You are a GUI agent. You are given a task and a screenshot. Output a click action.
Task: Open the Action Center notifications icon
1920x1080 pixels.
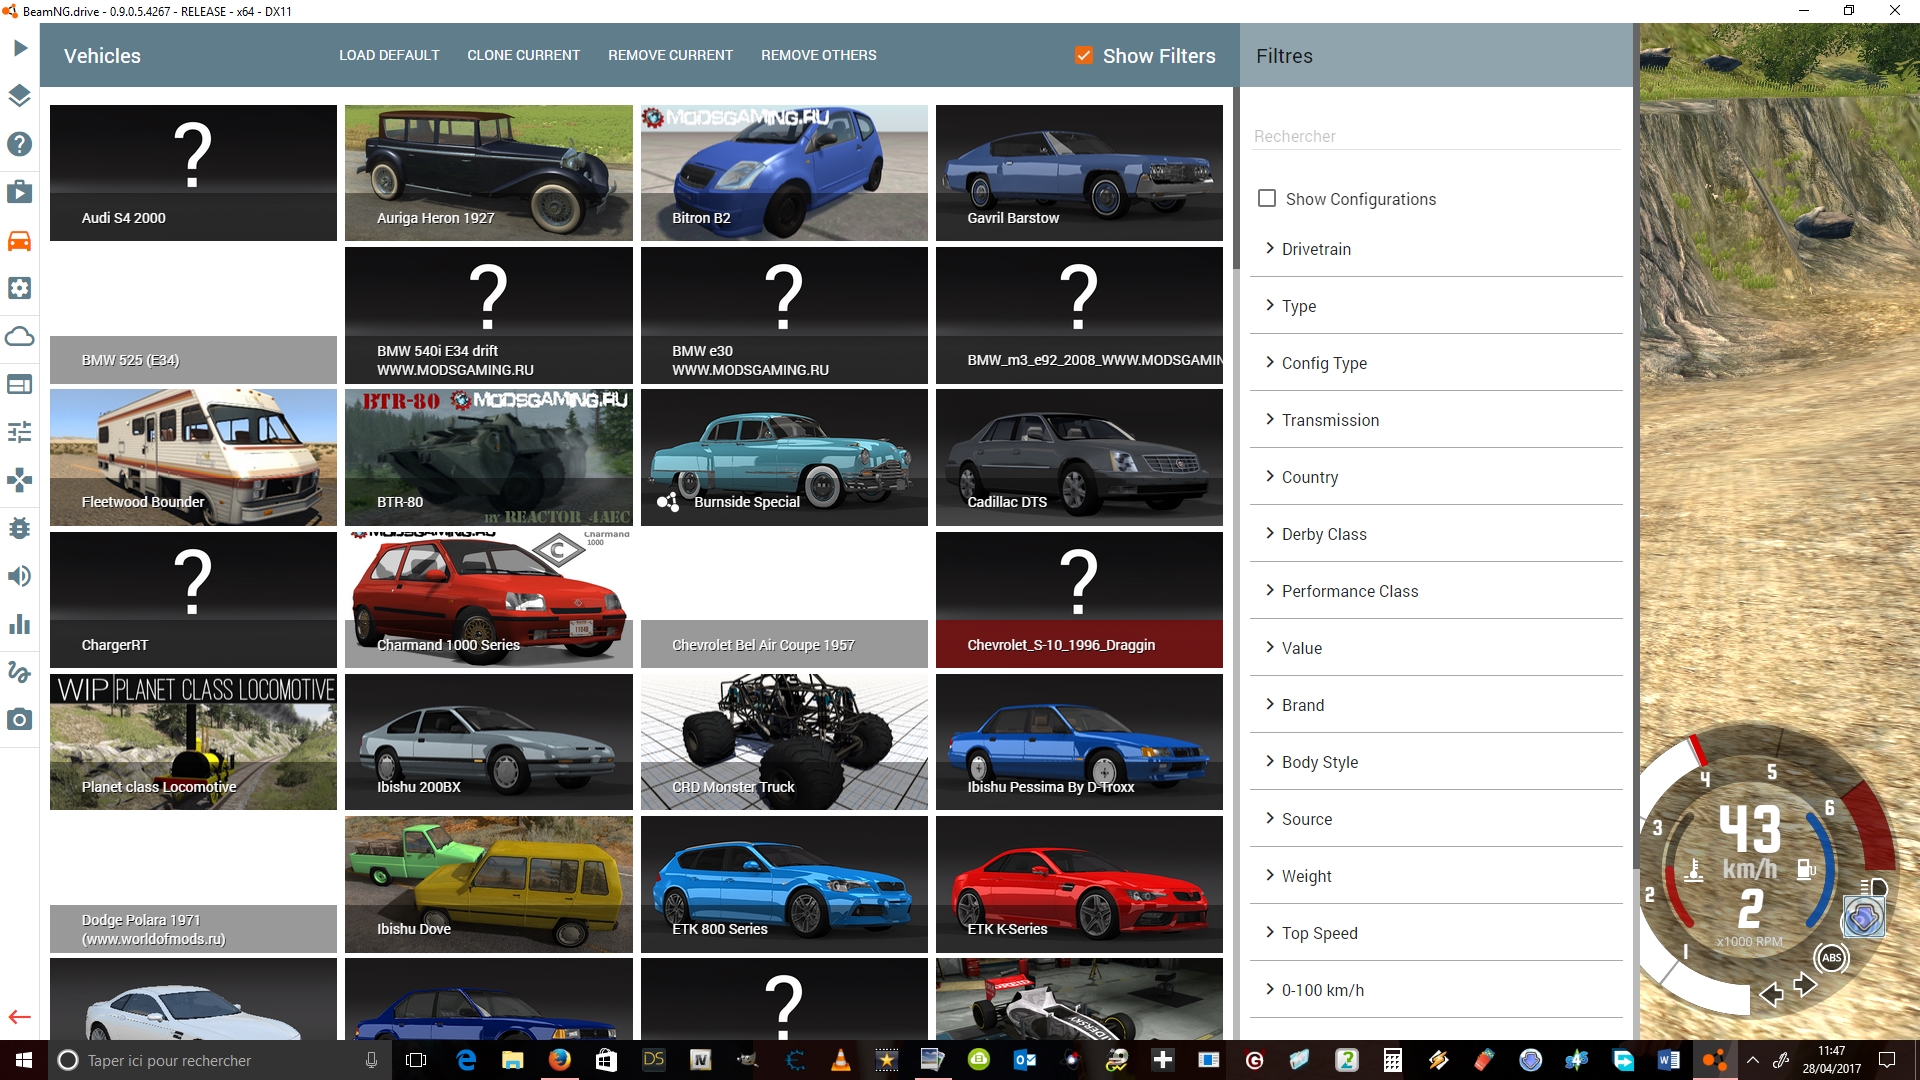point(1887,1060)
